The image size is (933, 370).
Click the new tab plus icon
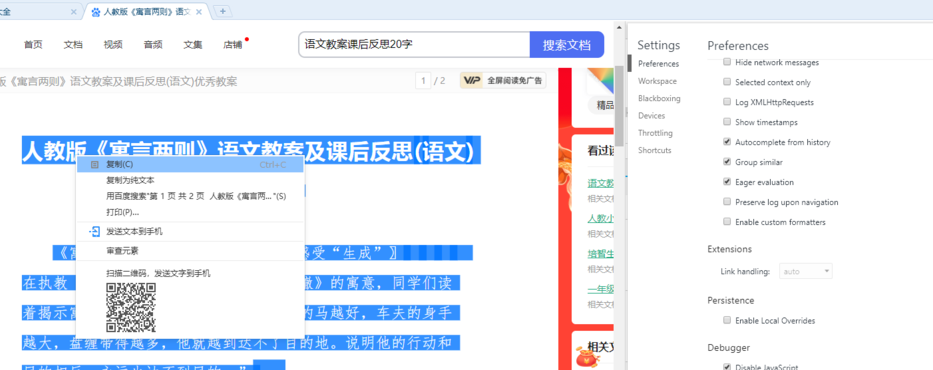click(223, 11)
